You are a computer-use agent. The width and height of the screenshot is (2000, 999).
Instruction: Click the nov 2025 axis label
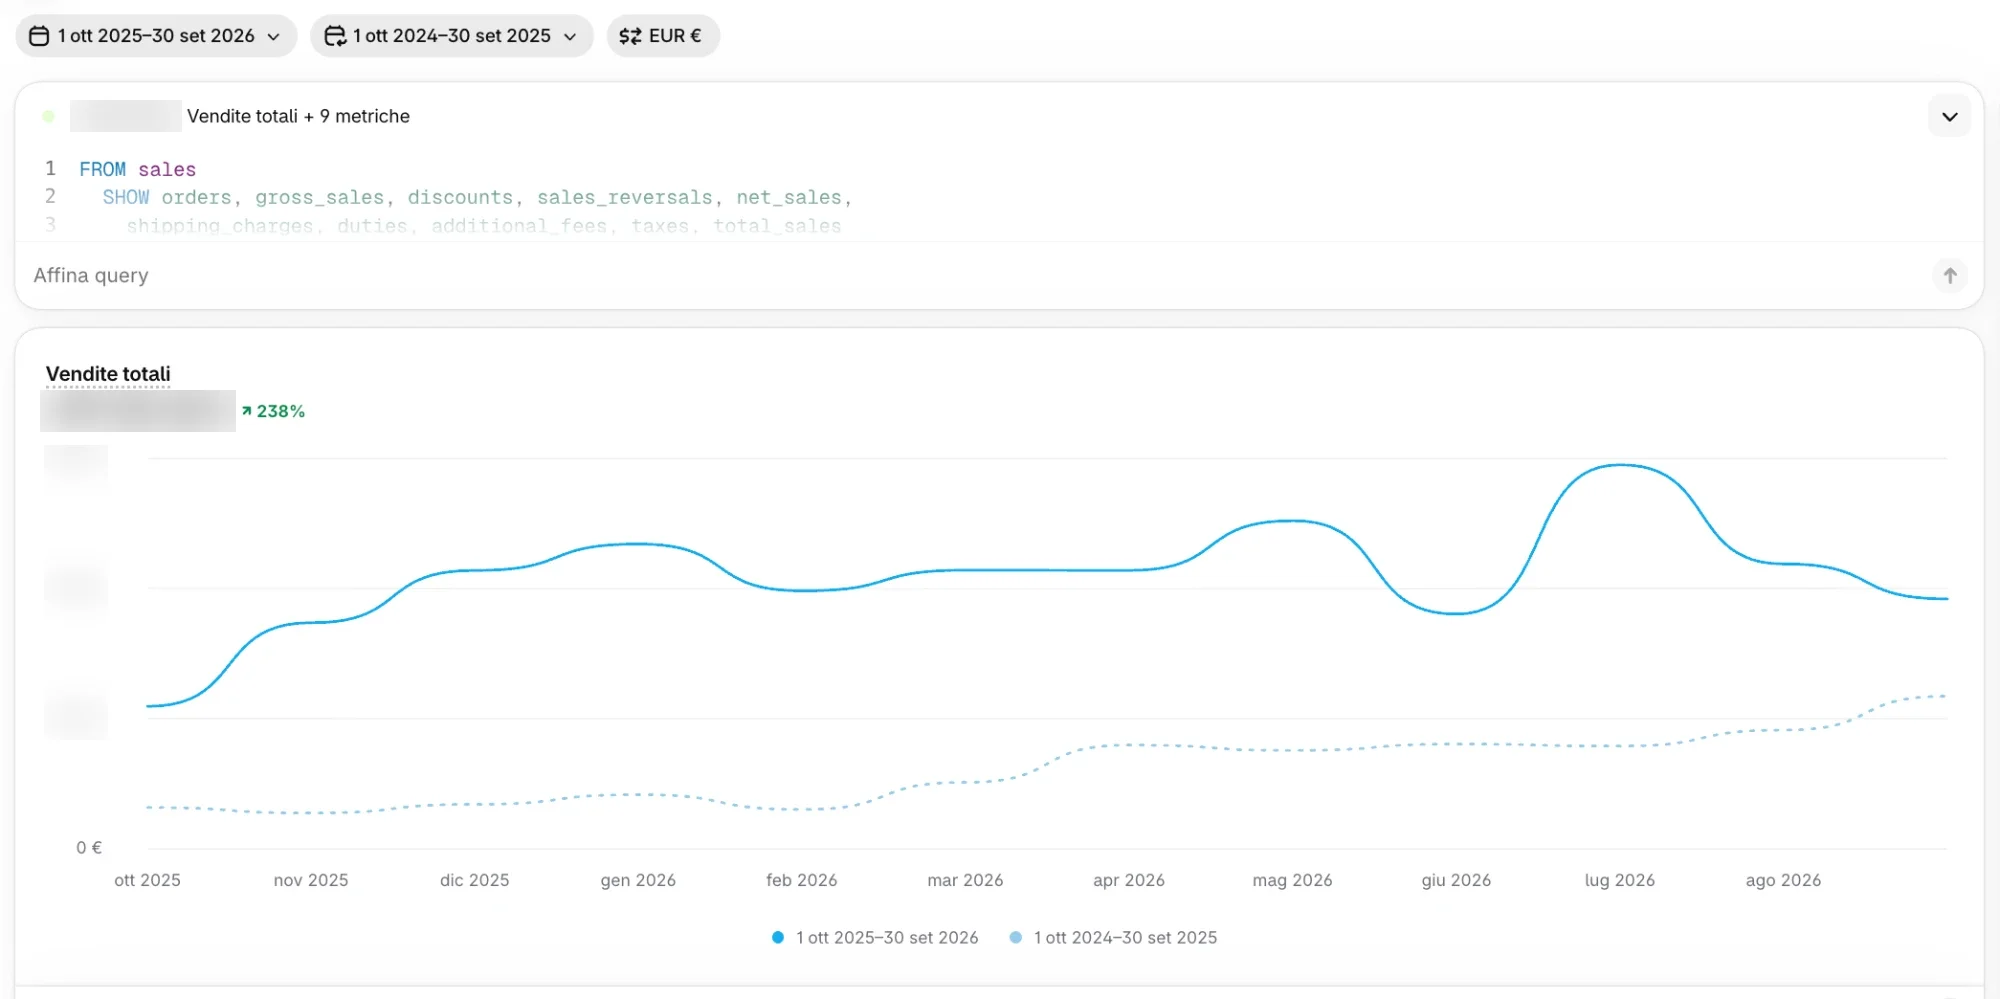[x=311, y=880]
